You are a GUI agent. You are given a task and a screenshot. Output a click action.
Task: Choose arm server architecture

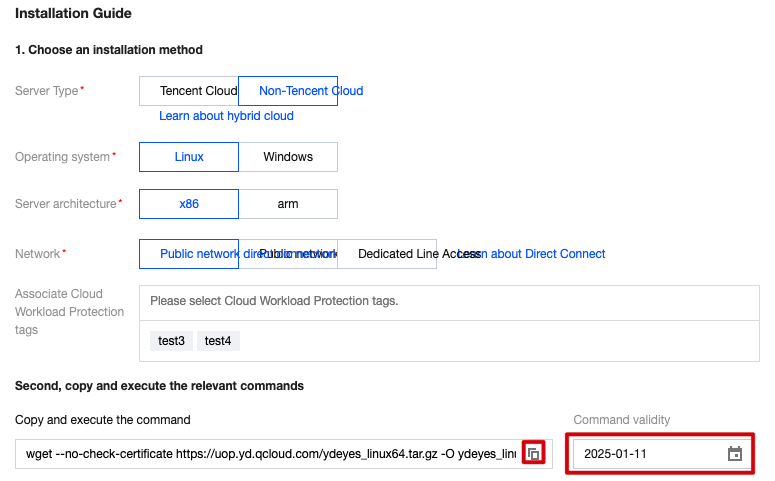click(x=288, y=204)
